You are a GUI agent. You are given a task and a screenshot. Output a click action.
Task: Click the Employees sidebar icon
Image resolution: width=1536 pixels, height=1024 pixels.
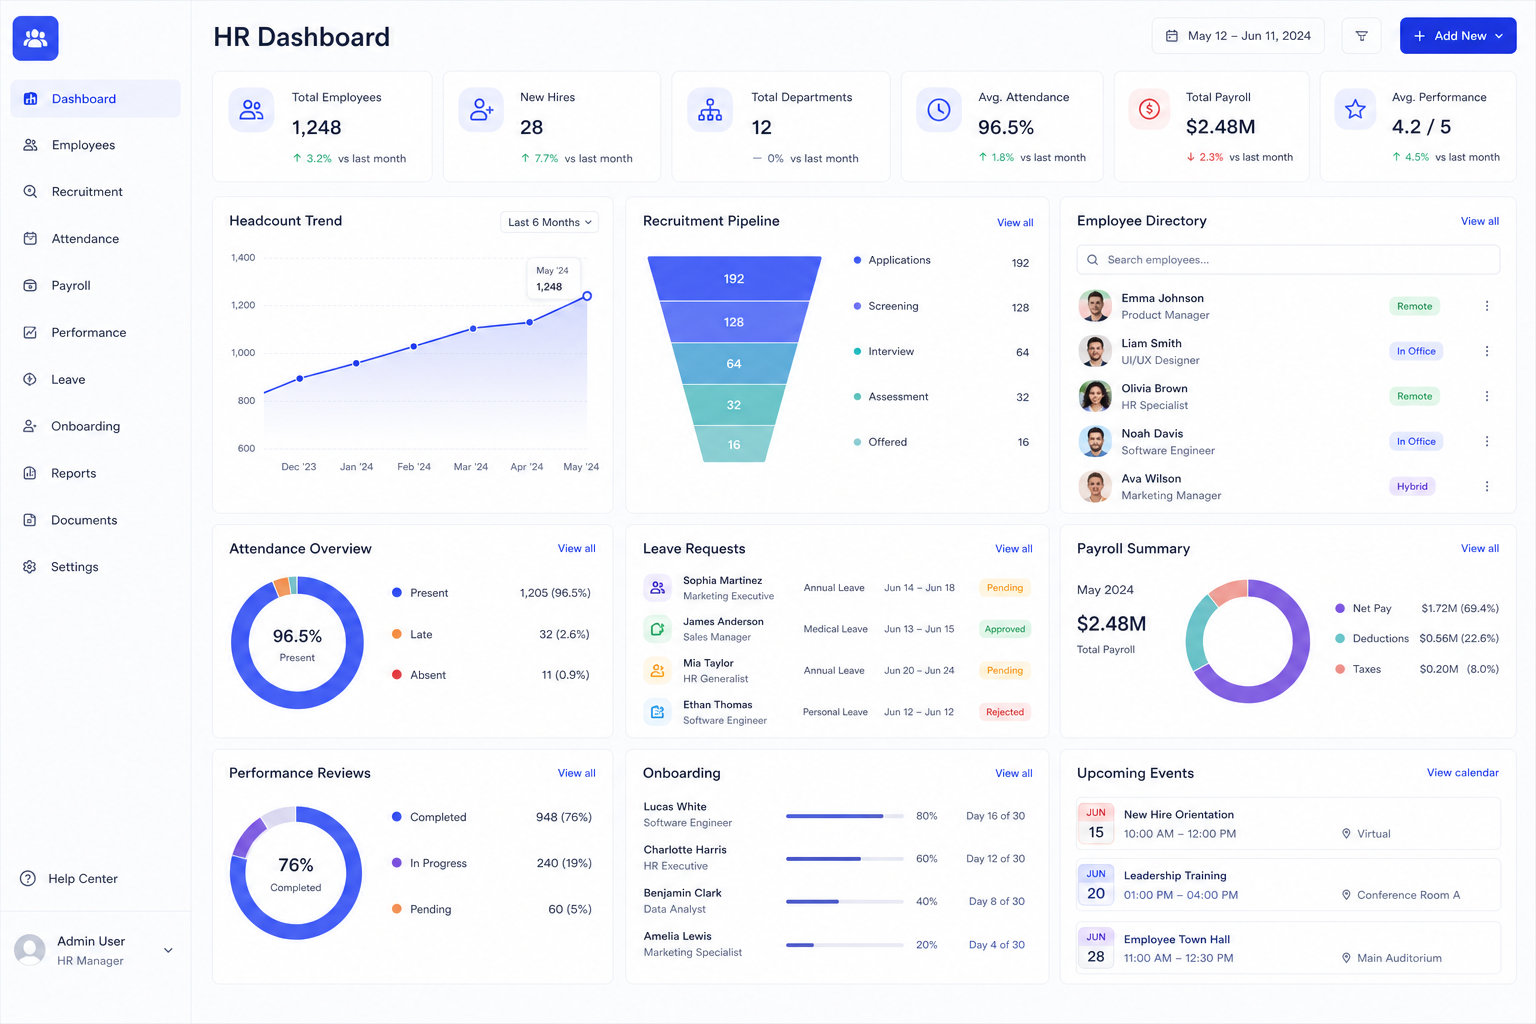coord(30,145)
